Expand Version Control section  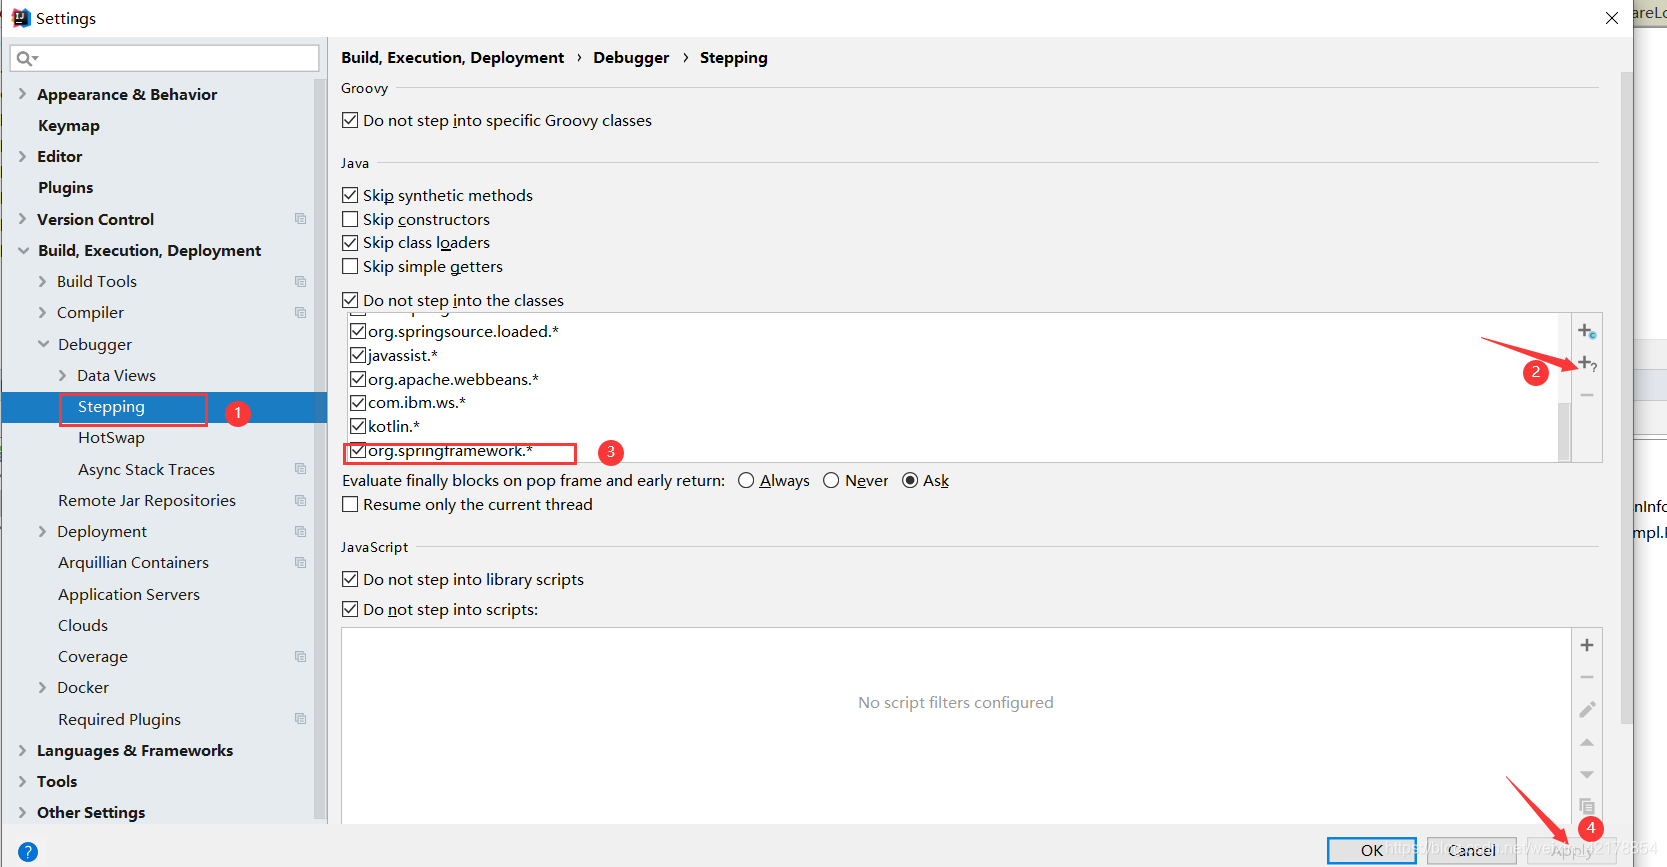[x=22, y=219]
